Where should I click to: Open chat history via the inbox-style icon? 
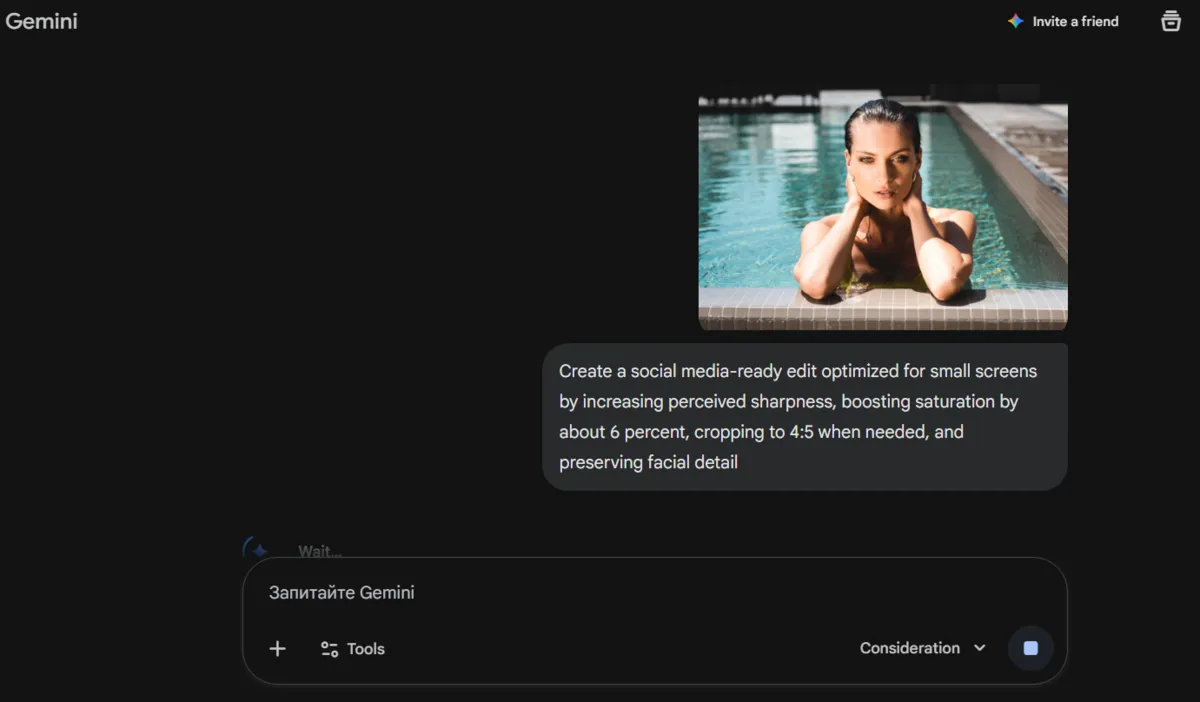click(1170, 21)
